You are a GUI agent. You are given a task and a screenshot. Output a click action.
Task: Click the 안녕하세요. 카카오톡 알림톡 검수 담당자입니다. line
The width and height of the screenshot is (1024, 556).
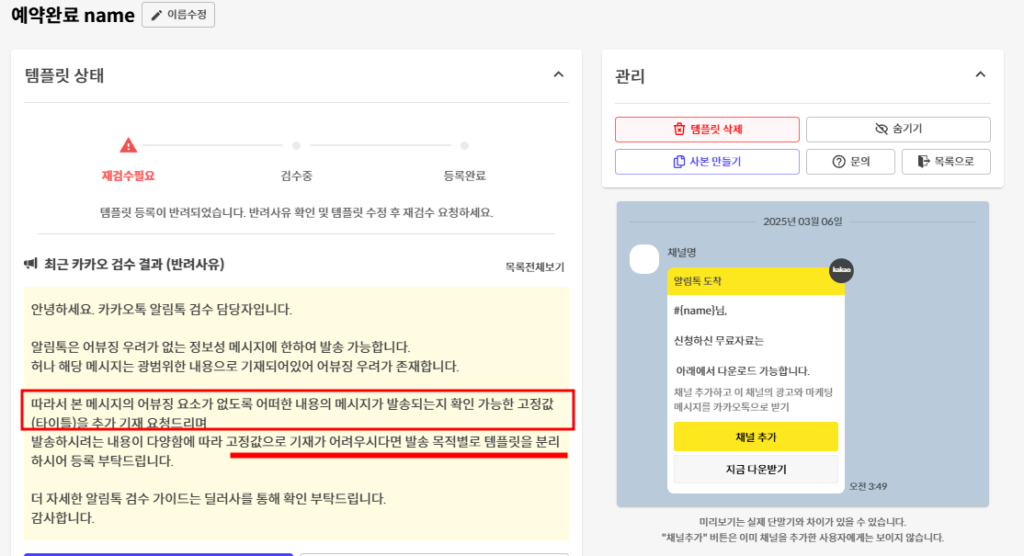pos(161,309)
